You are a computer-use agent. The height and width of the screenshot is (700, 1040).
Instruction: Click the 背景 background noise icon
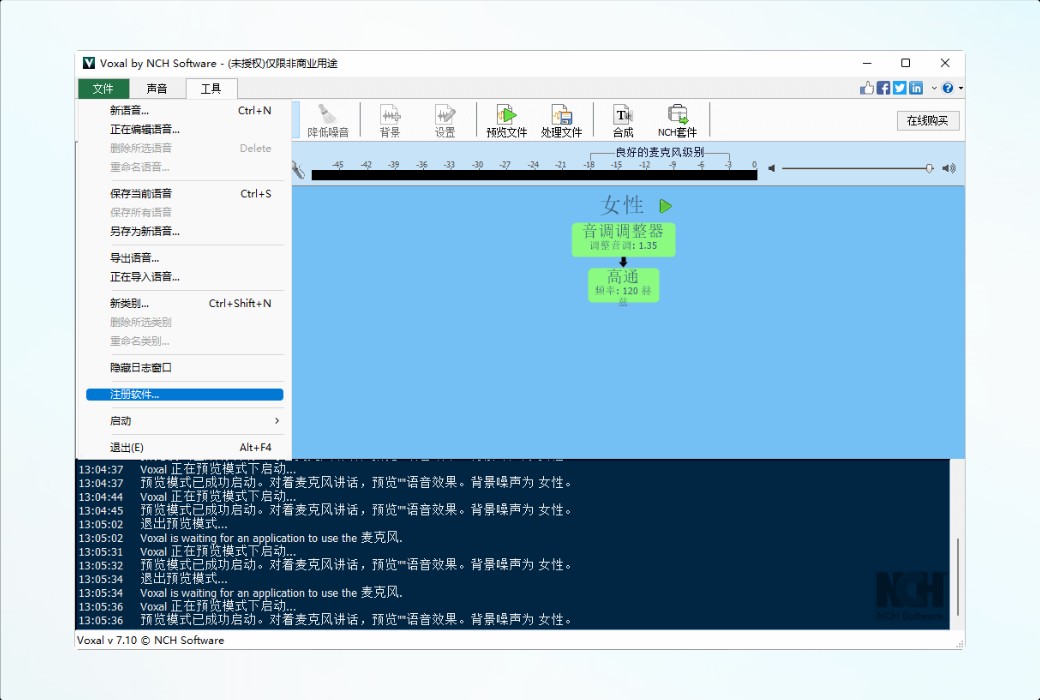(389, 121)
